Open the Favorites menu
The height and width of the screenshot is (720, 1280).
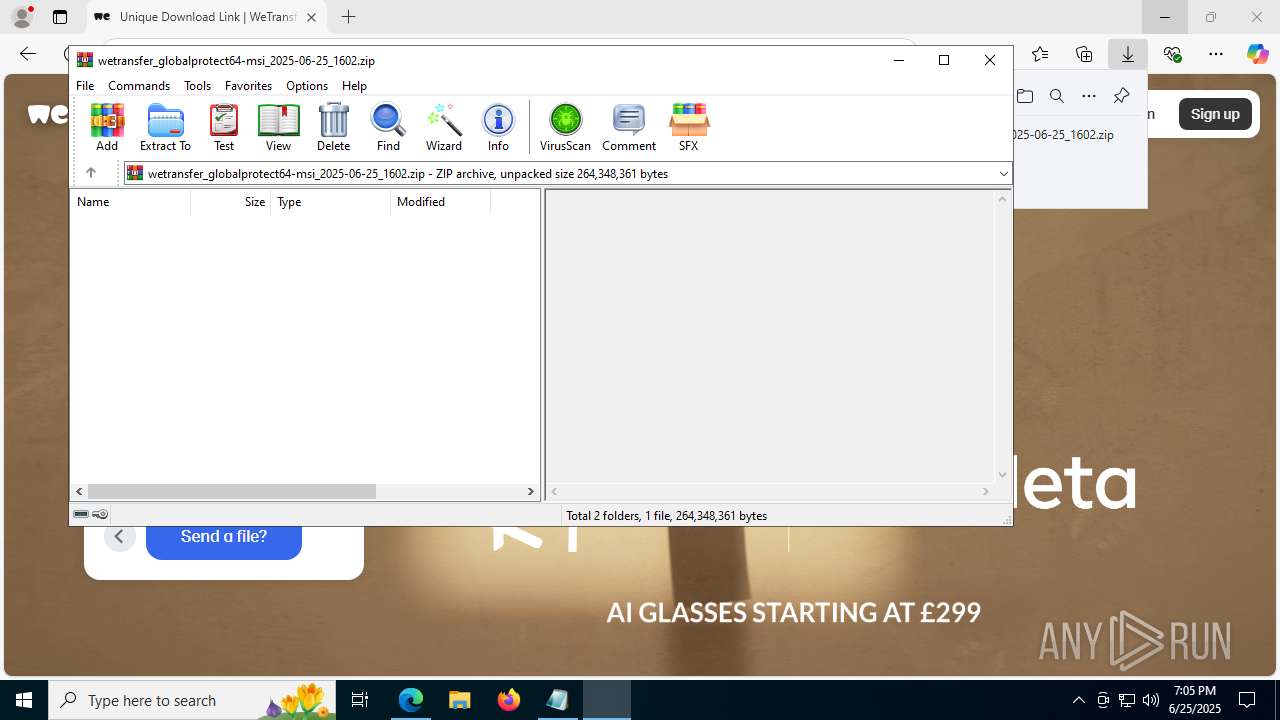pyautogui.click(x=248, y=86)
